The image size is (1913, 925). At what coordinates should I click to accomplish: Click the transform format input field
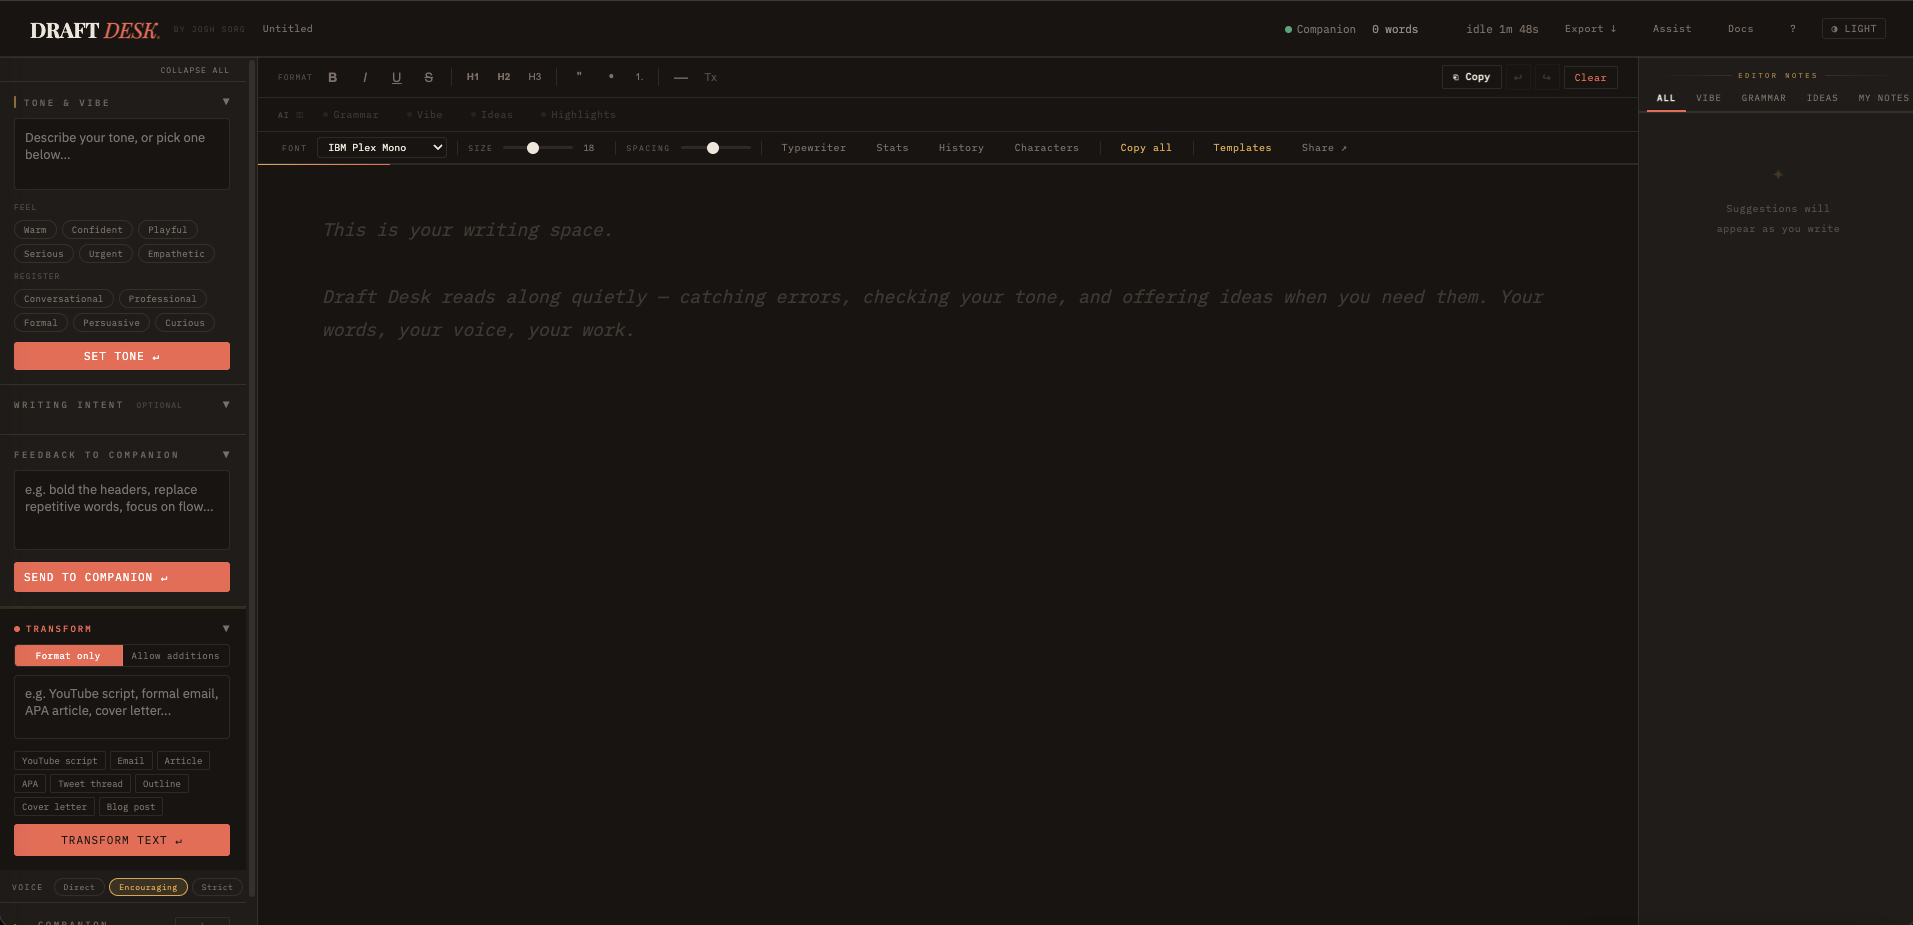[122, 707]
